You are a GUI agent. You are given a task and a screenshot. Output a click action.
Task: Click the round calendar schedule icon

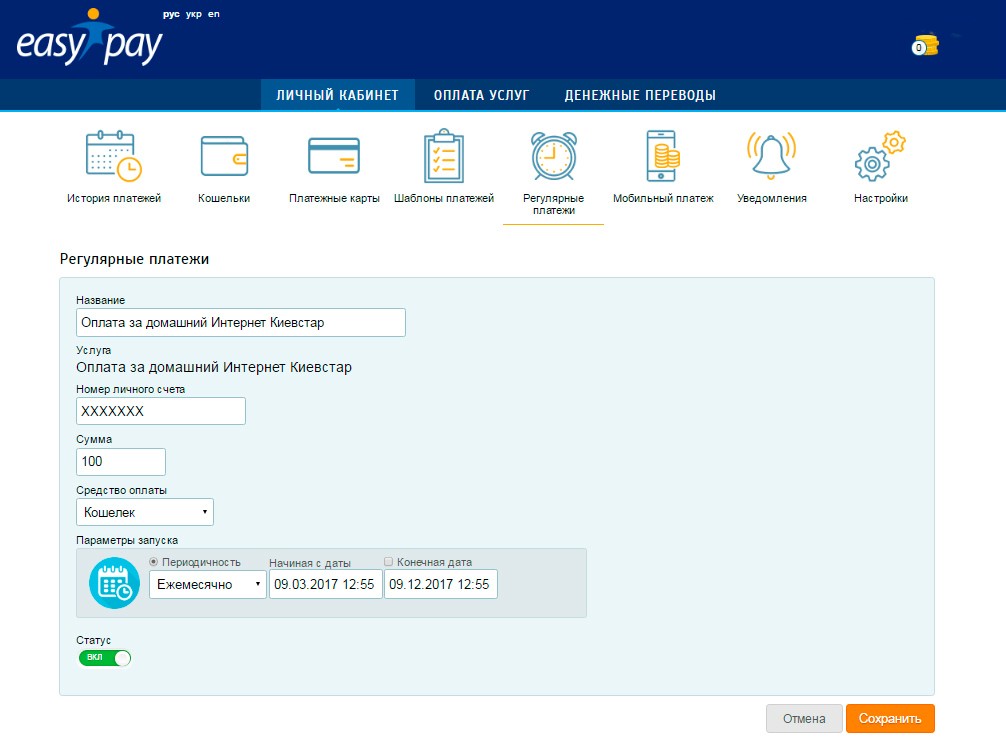[114, 583]
